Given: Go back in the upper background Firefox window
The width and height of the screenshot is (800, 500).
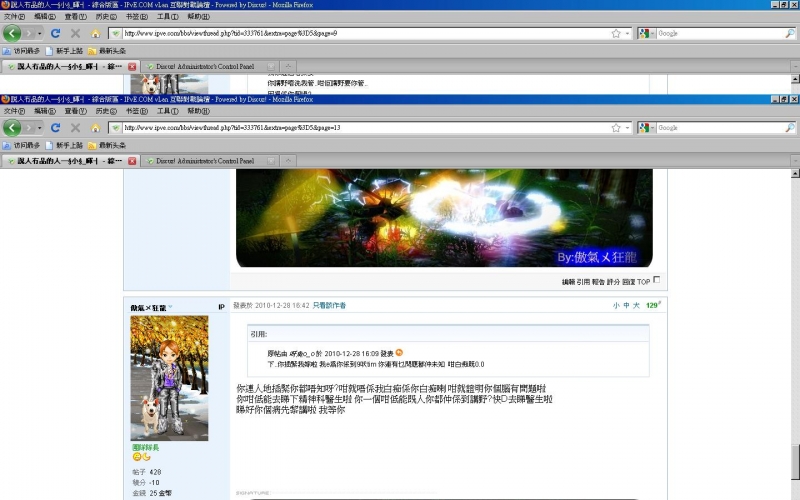Looking at the screenshot, I should [12, 33].
